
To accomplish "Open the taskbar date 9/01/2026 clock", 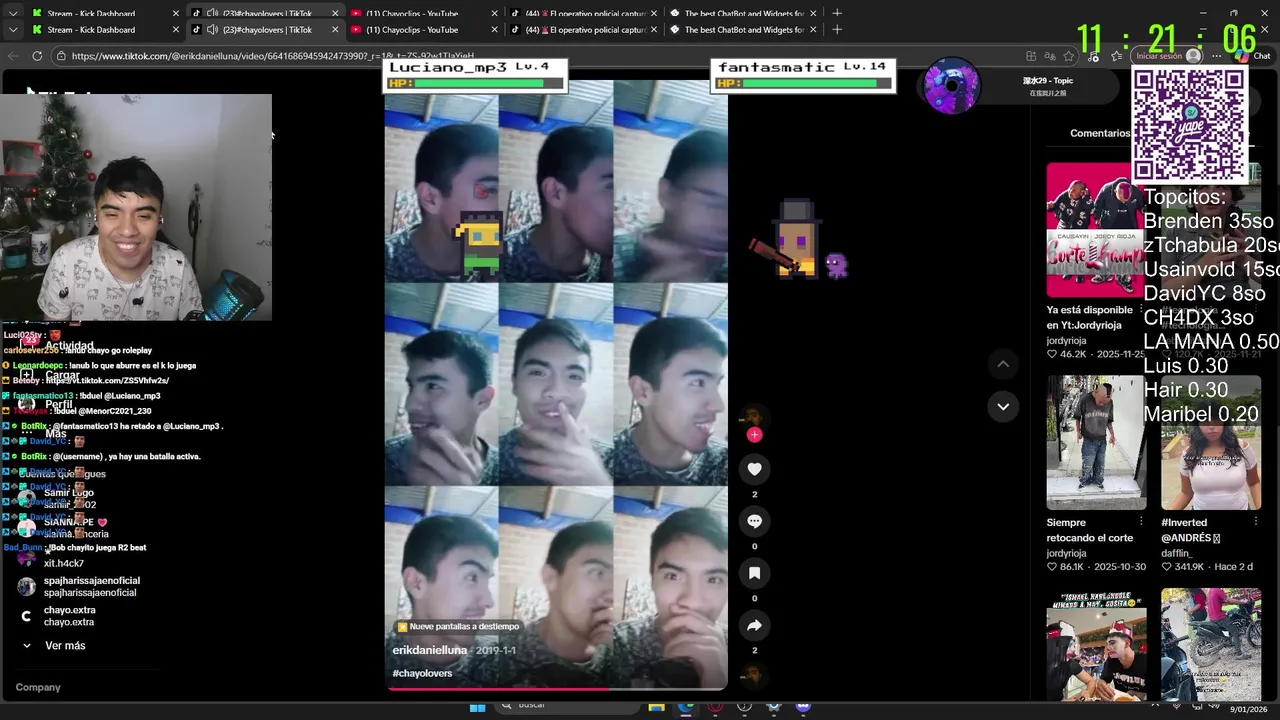I will [1248, 709].
